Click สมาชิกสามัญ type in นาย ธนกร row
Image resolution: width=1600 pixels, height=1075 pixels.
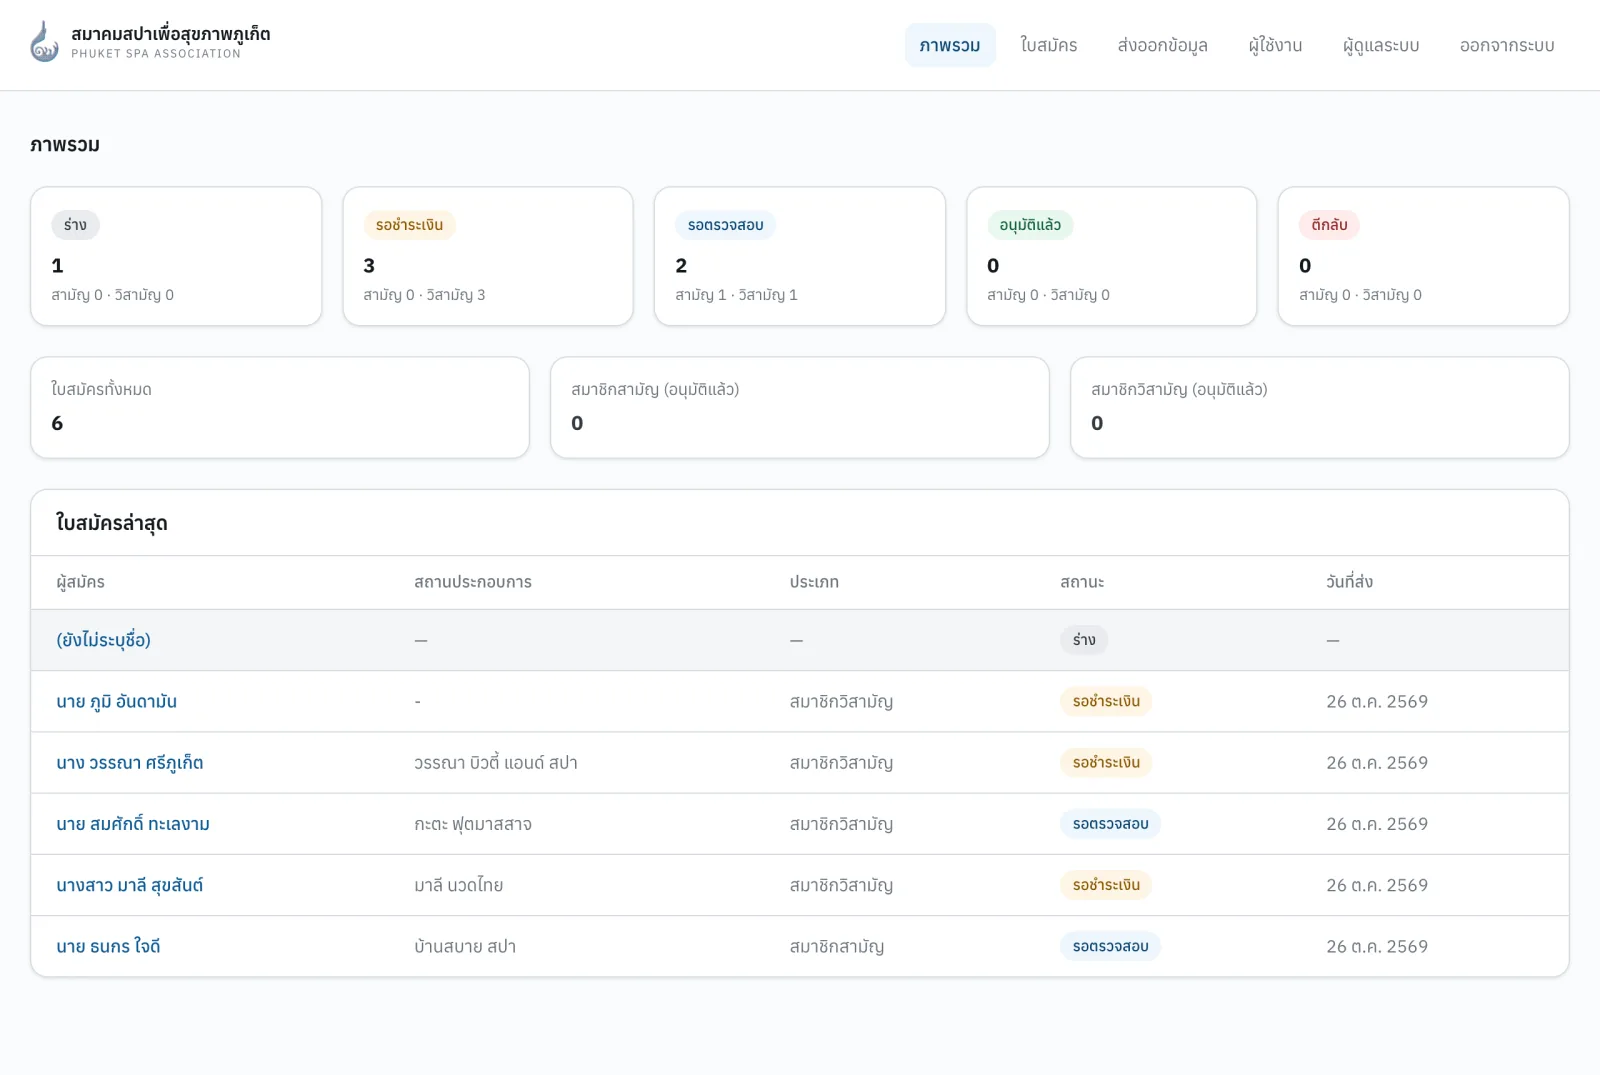click(836, 946)
